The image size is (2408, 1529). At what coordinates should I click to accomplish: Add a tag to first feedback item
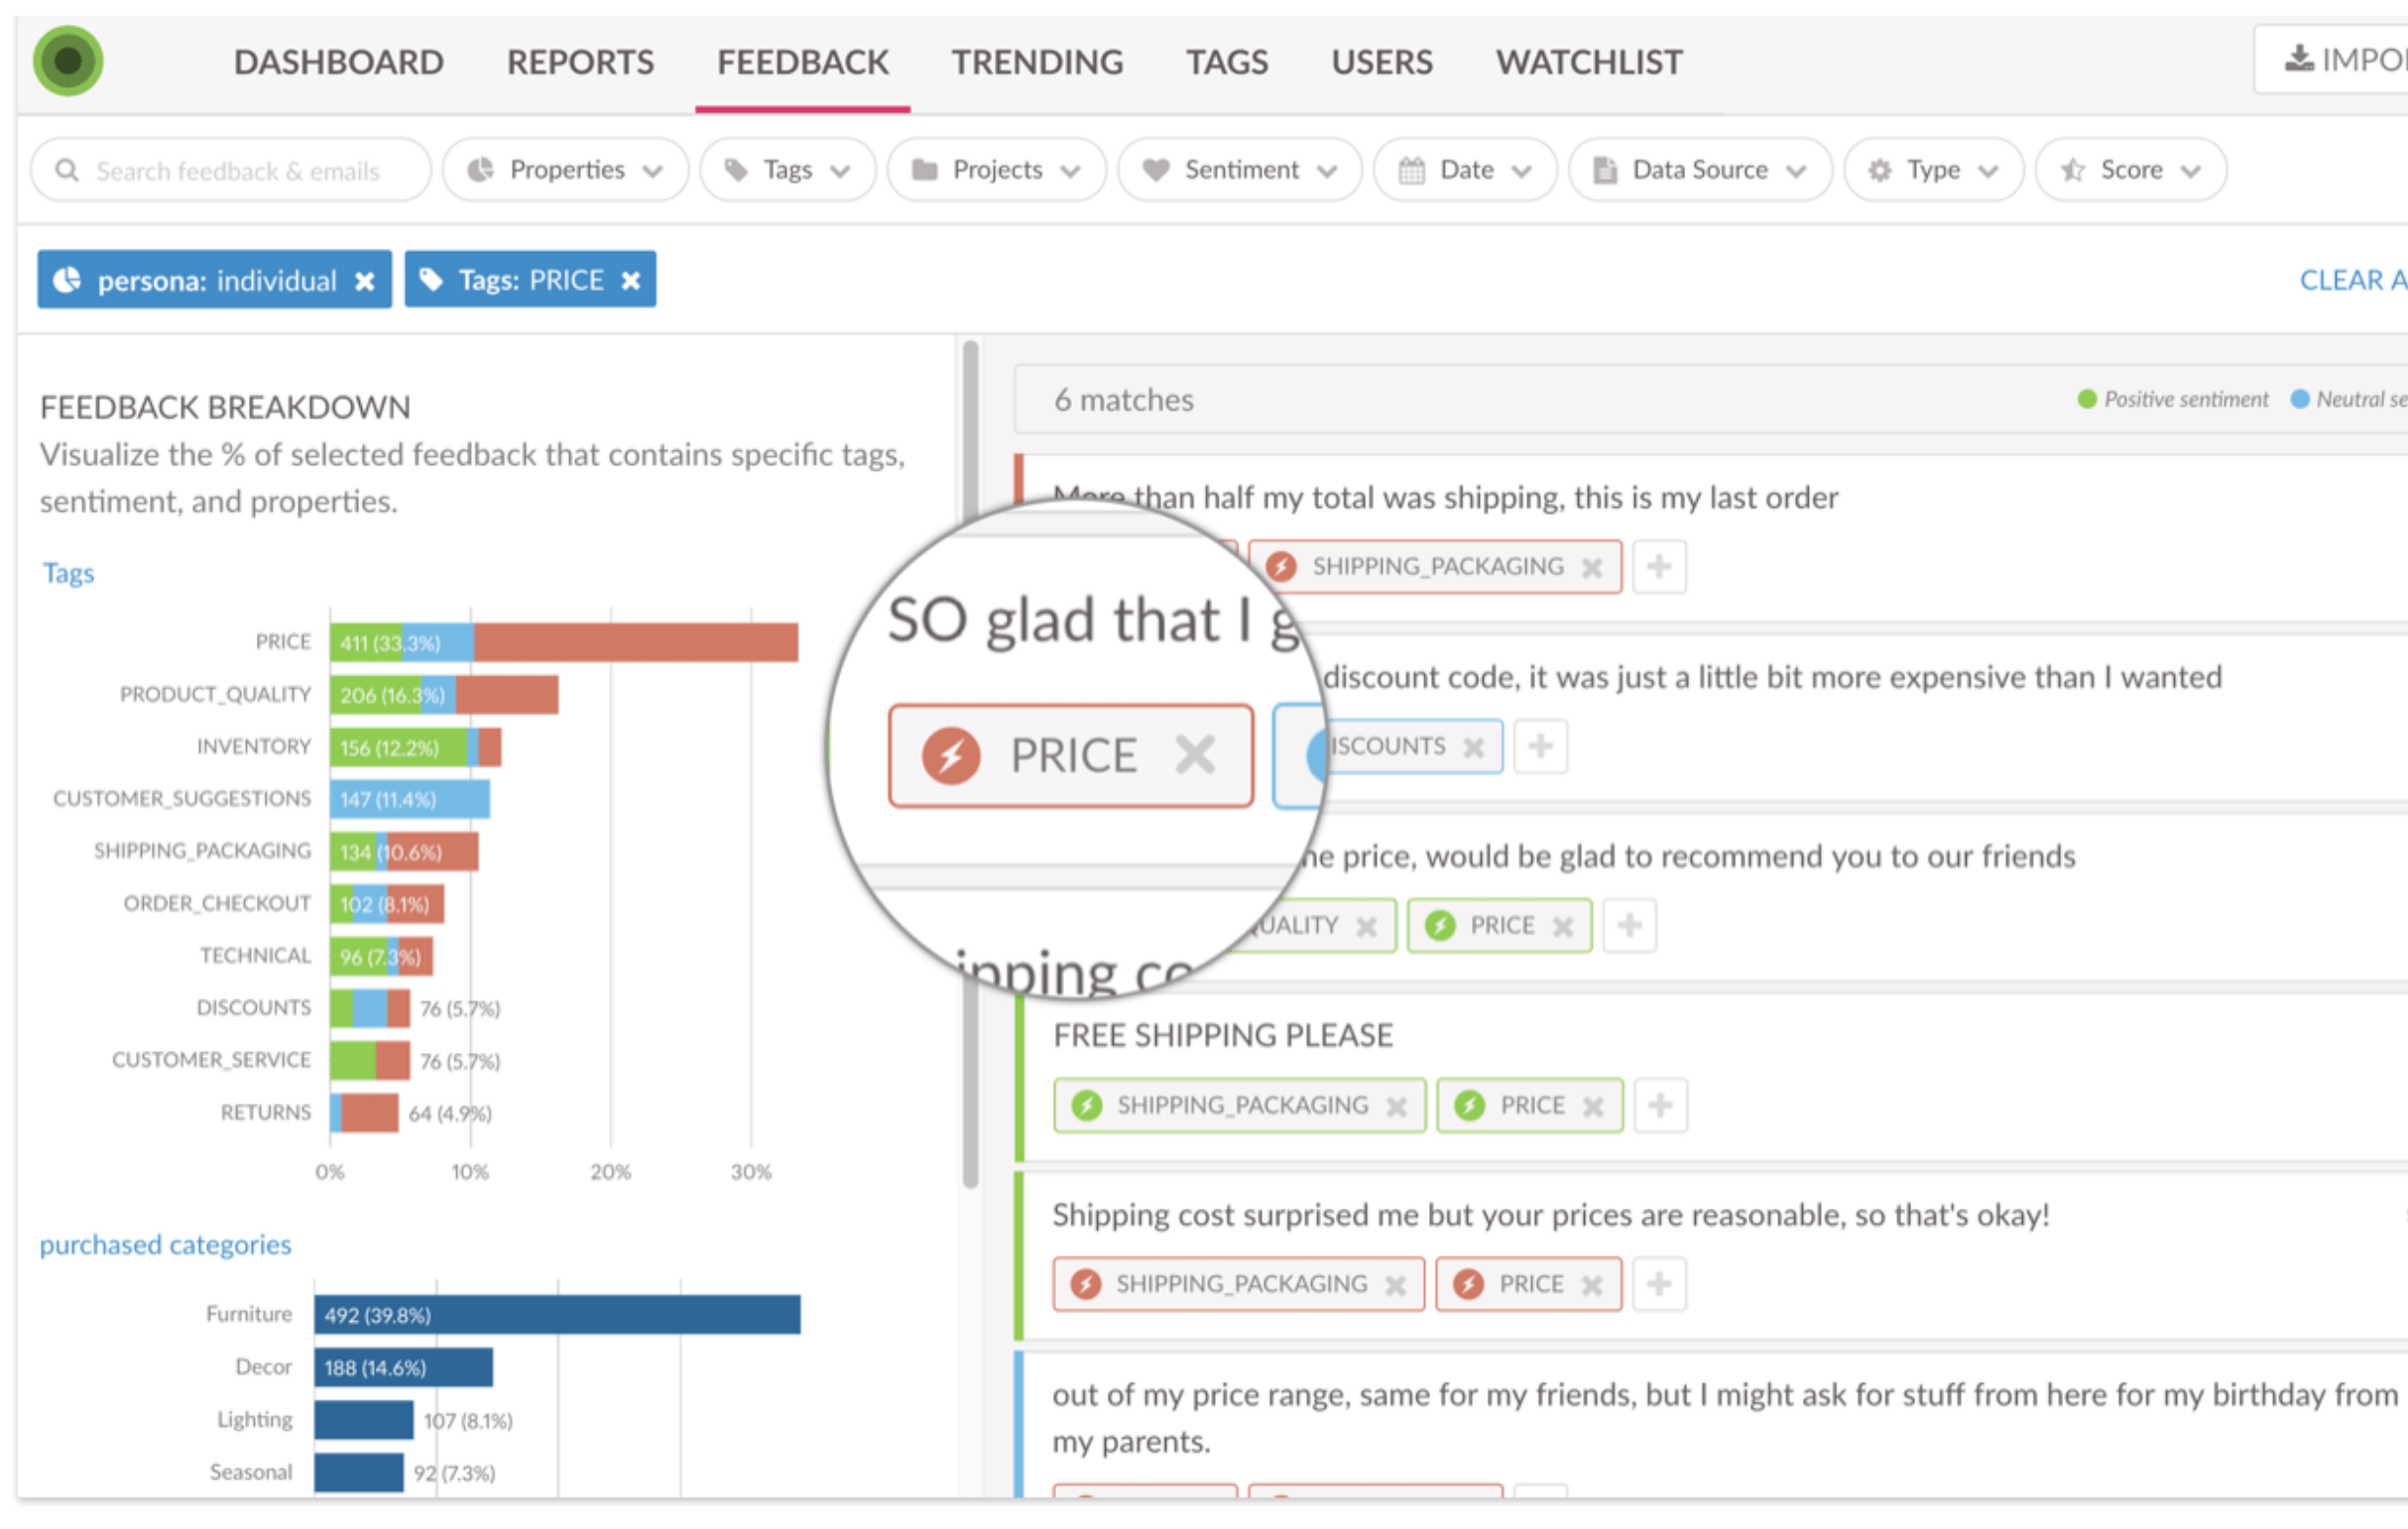click(1659, 567)
